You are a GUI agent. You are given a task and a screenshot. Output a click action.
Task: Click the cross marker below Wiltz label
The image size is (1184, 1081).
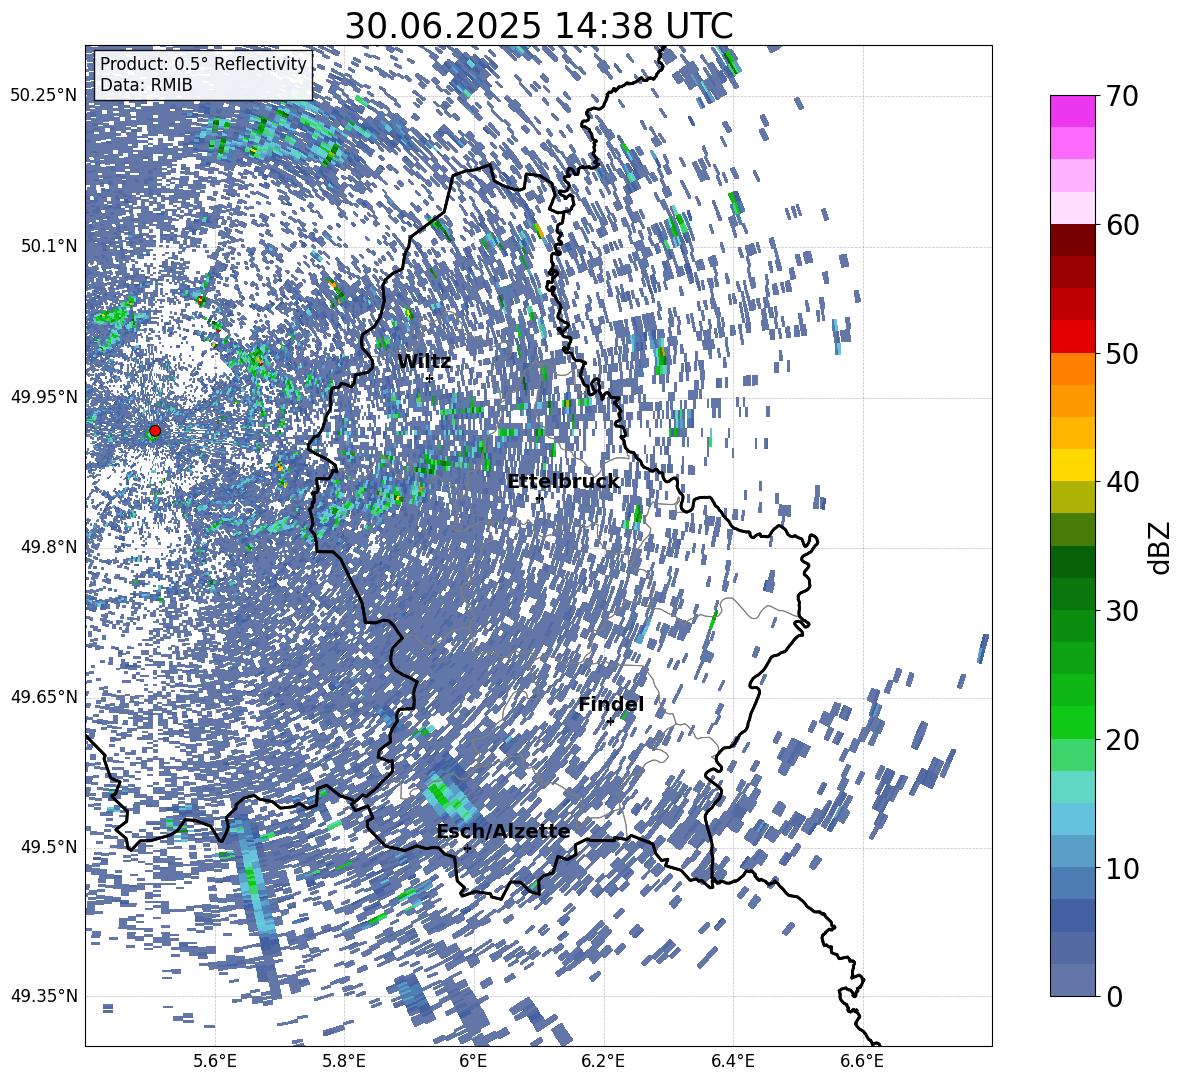429,377
